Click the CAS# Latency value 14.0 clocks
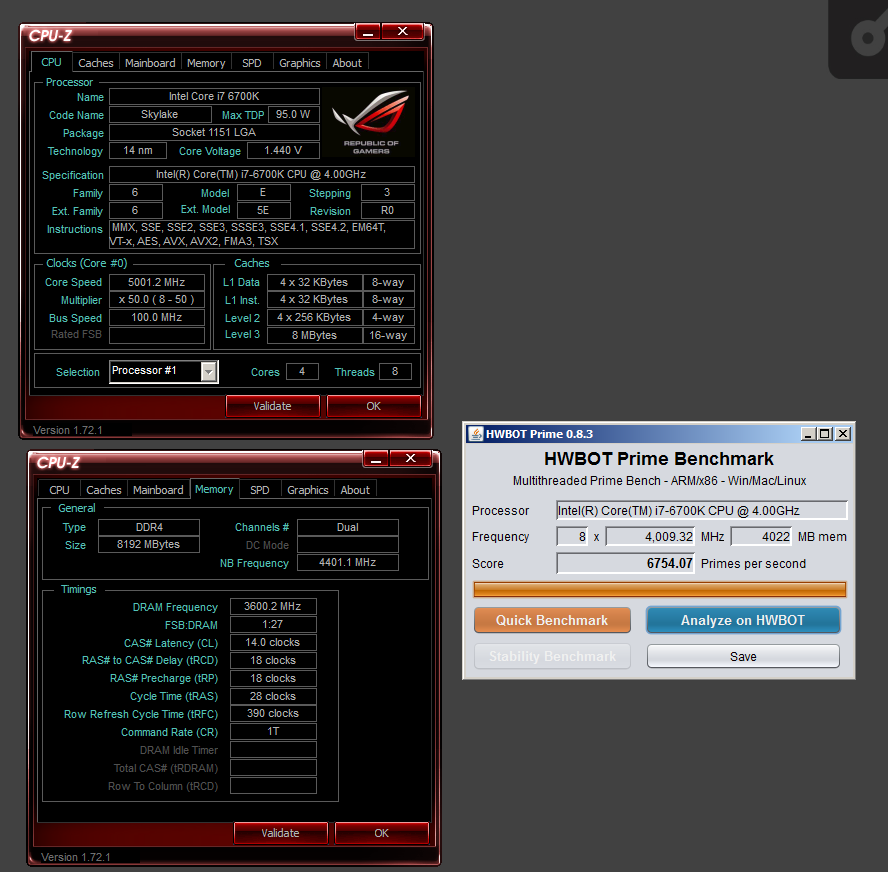The height and width of the screenshot is (872, 888). pos(273,643)
